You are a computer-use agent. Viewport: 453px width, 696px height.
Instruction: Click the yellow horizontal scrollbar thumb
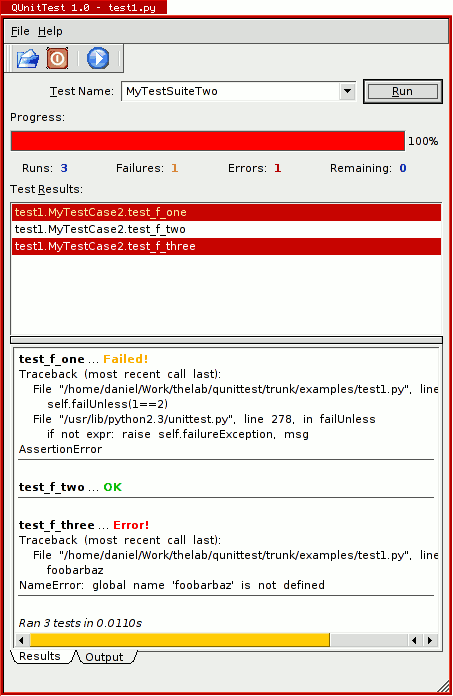tap(180, 640)
